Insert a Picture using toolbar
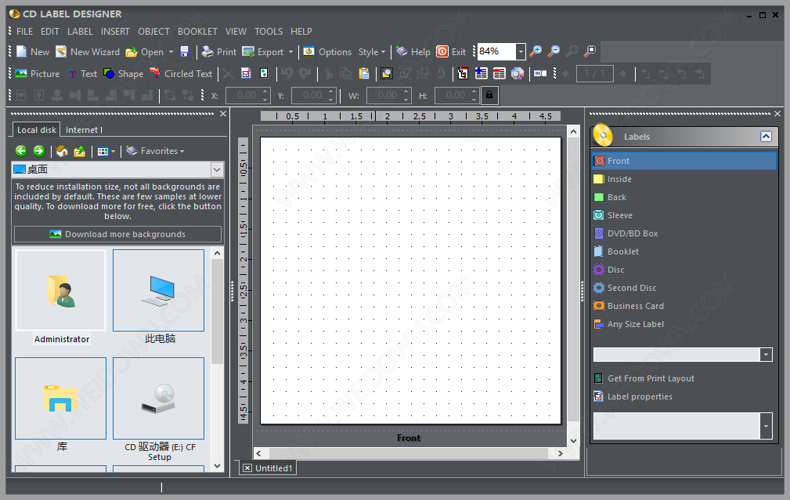The width and height of the screenshot is (790, 500). point(37,74)
